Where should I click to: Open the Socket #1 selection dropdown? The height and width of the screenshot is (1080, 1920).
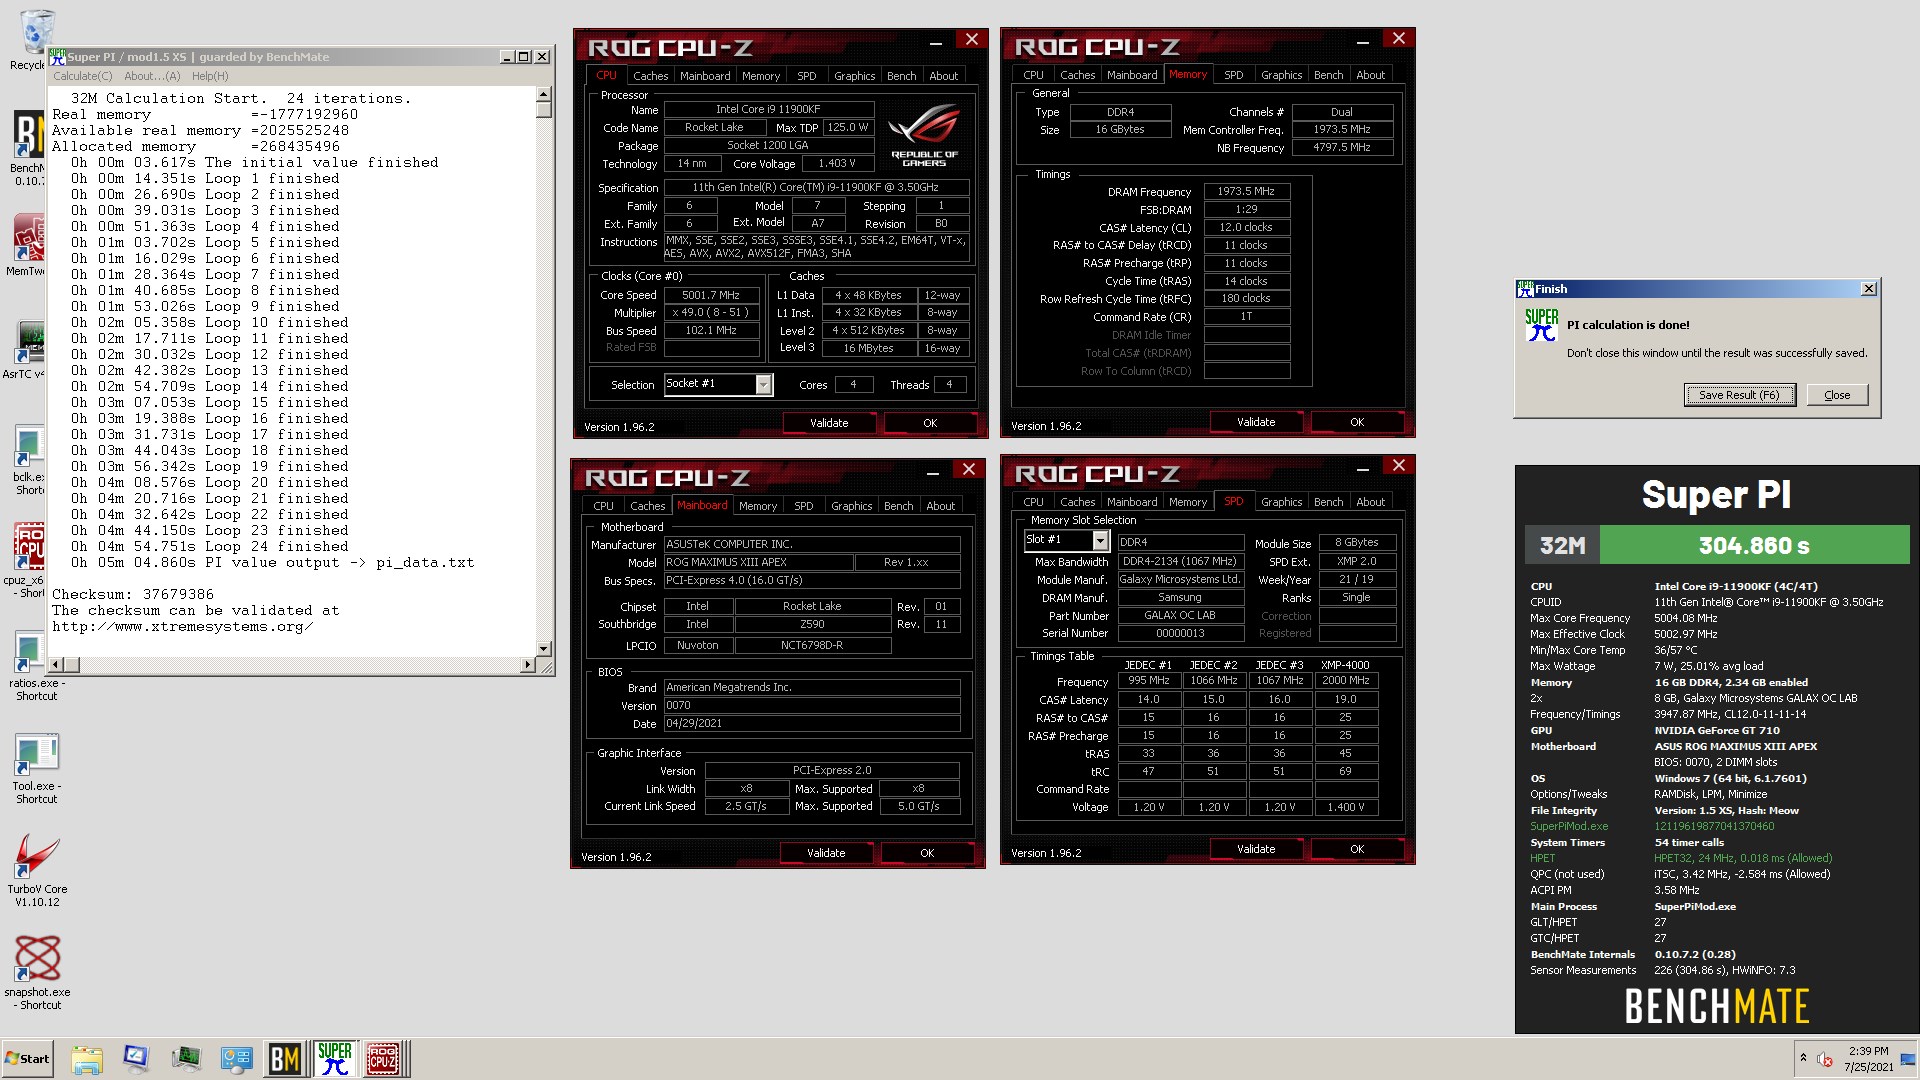coord(763,384)
